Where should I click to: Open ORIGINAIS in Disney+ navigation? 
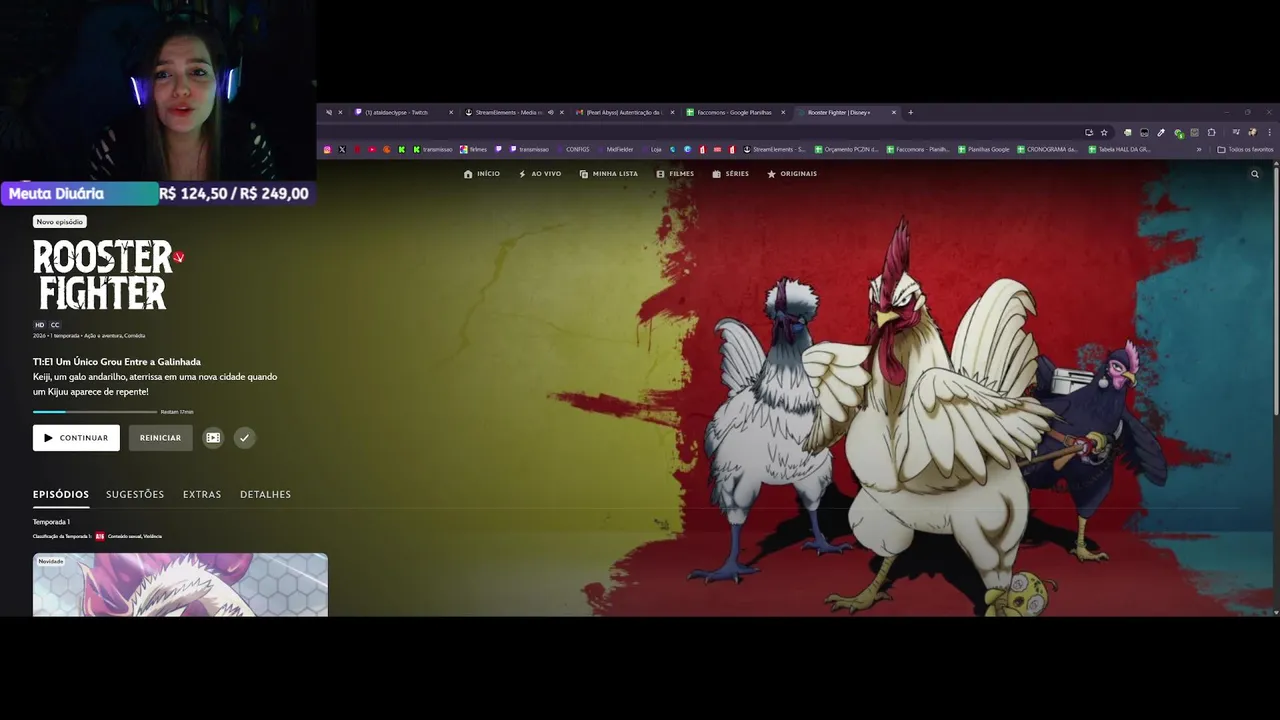click(x=792, y=174)
